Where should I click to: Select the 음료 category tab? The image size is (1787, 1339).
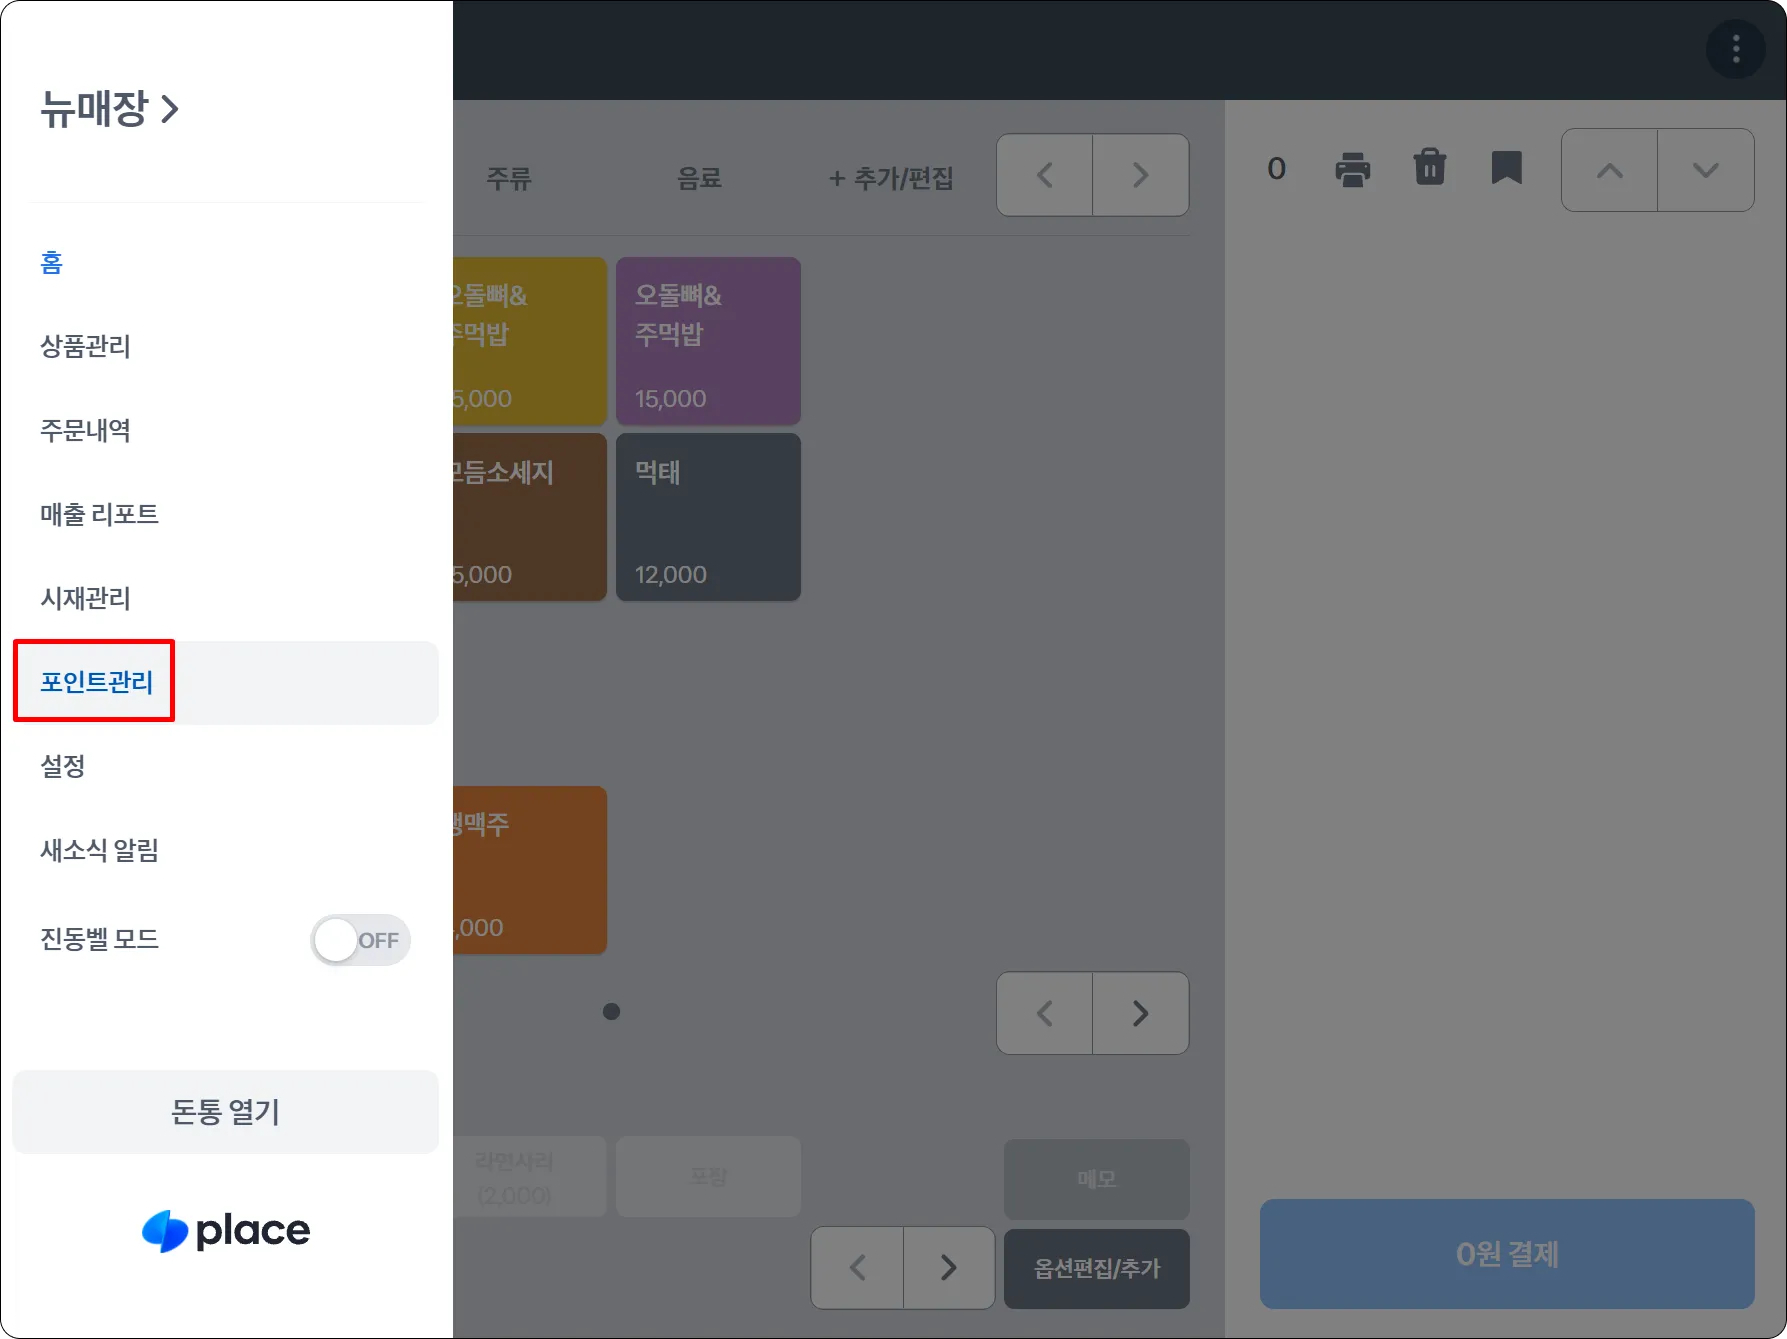click(x=699, y=178)
